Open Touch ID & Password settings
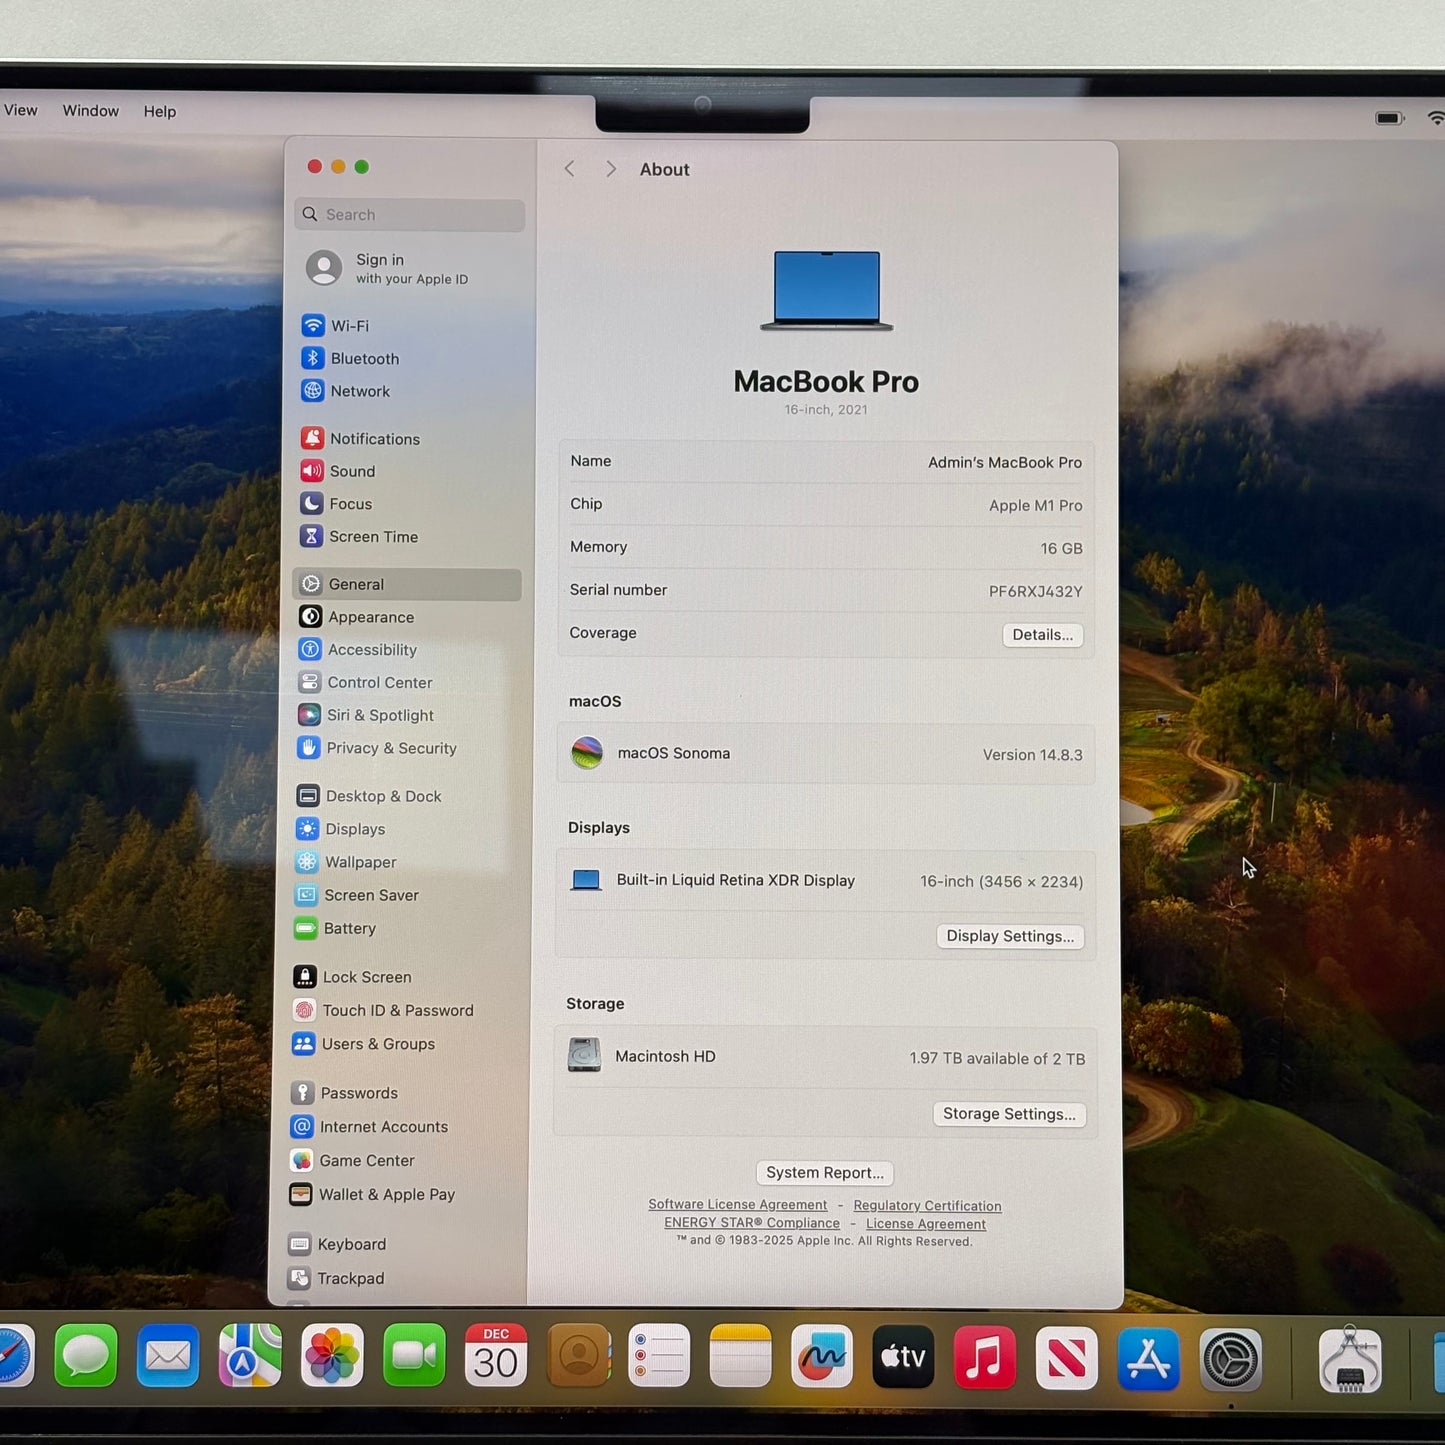Viewport: 1445px width, 1445px height. 397,1010
